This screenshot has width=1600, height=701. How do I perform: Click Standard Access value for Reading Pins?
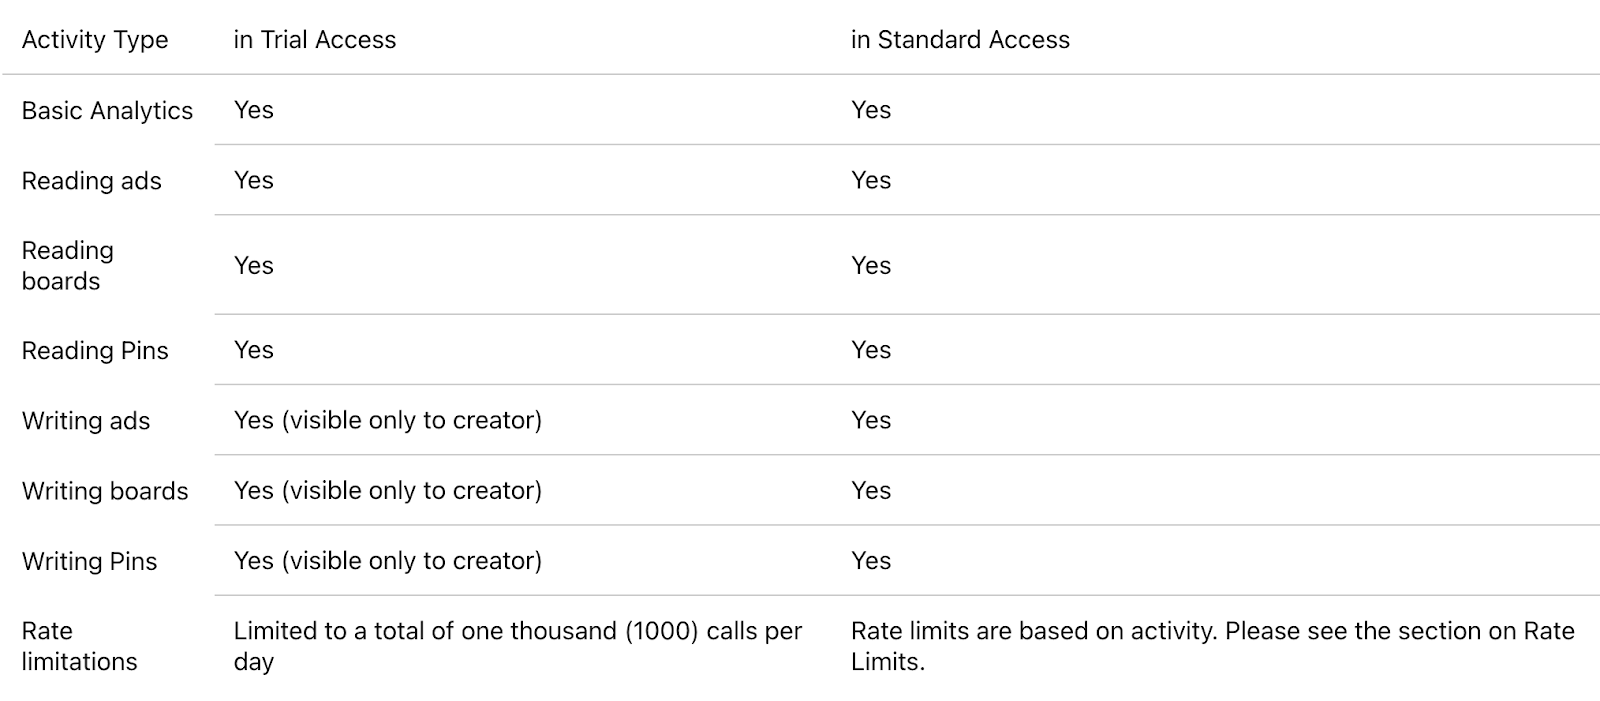tap(871, 350)
